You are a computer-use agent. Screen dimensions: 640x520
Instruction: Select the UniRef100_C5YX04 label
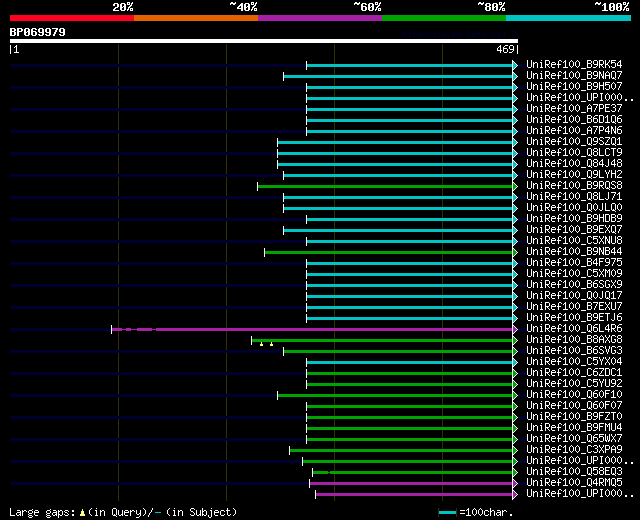point(574,362)
